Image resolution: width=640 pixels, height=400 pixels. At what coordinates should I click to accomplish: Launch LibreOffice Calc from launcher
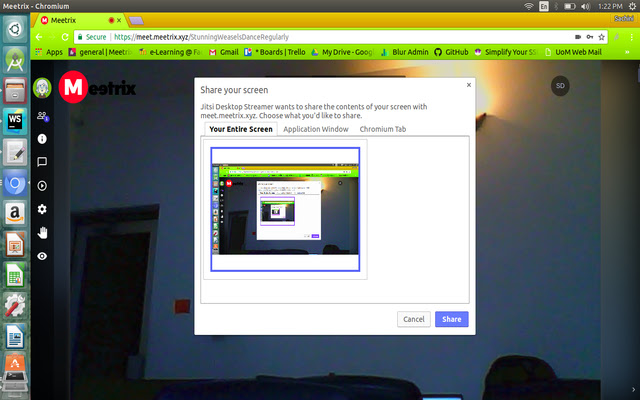point(15,275)
